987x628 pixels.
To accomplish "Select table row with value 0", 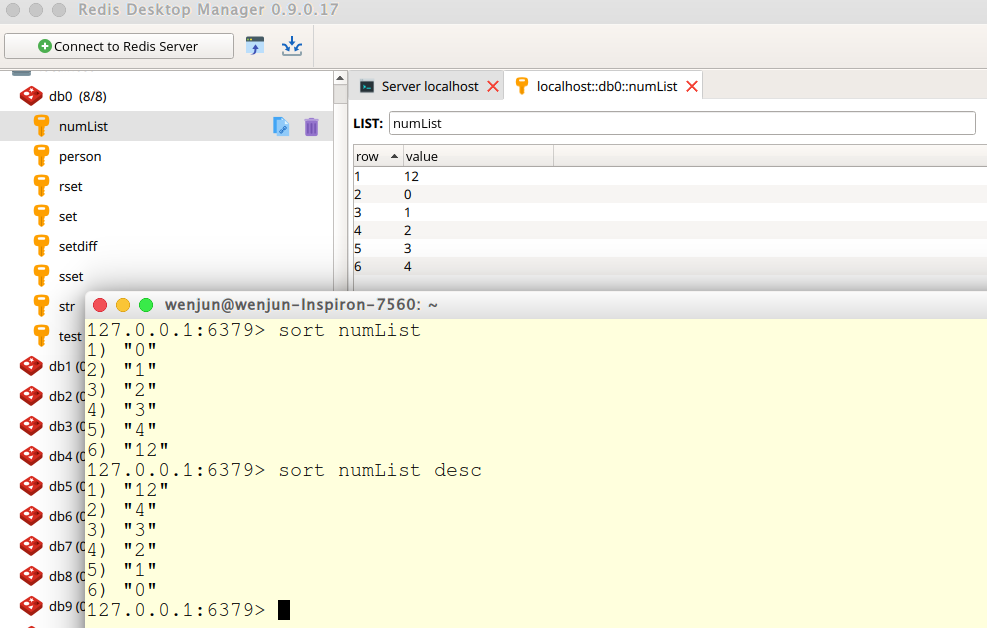I will [x=670, y=194].
